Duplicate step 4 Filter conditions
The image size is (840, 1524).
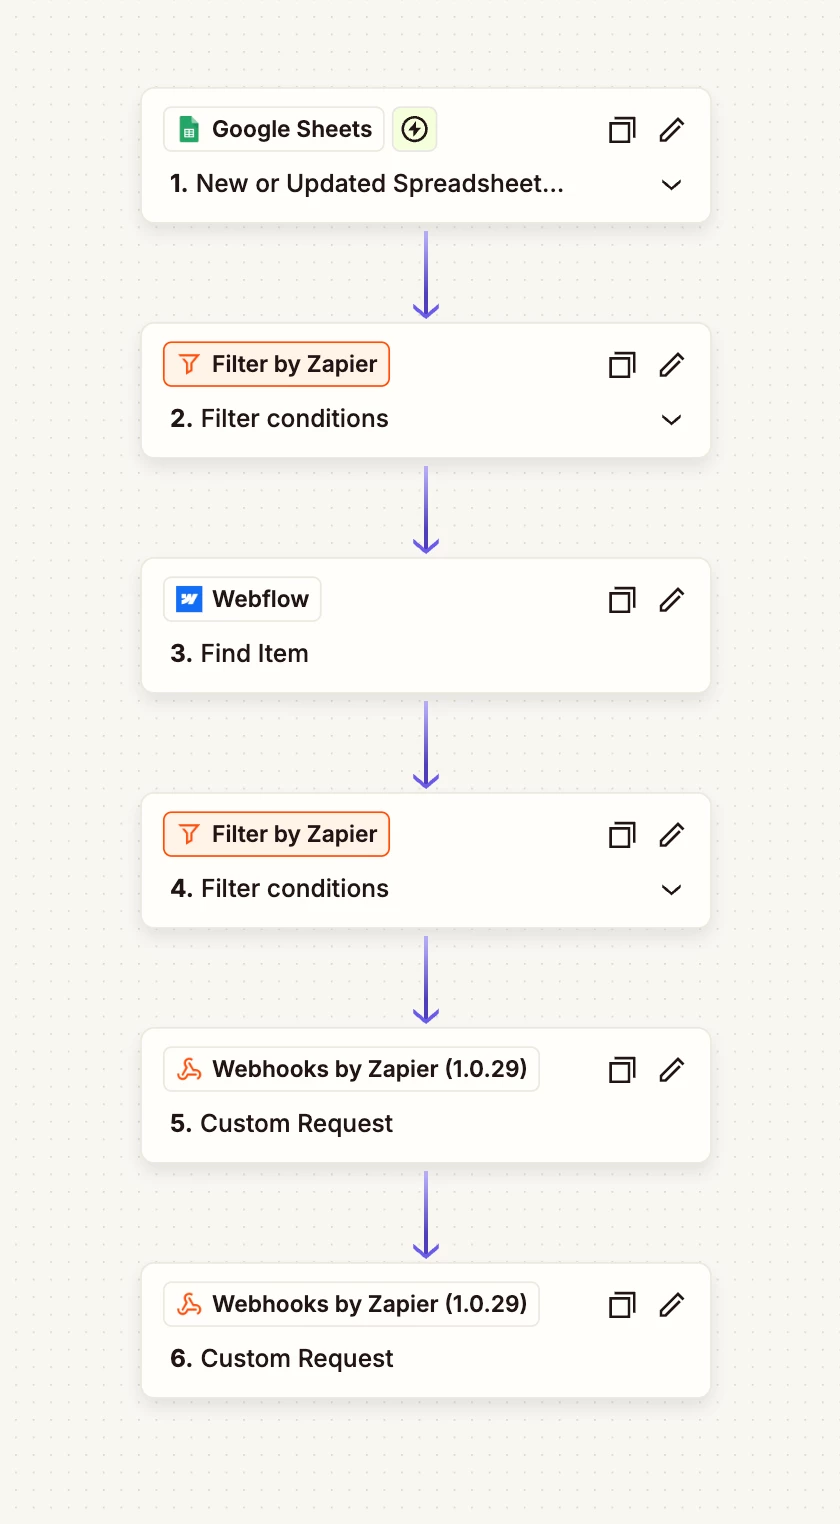[622, 835]
